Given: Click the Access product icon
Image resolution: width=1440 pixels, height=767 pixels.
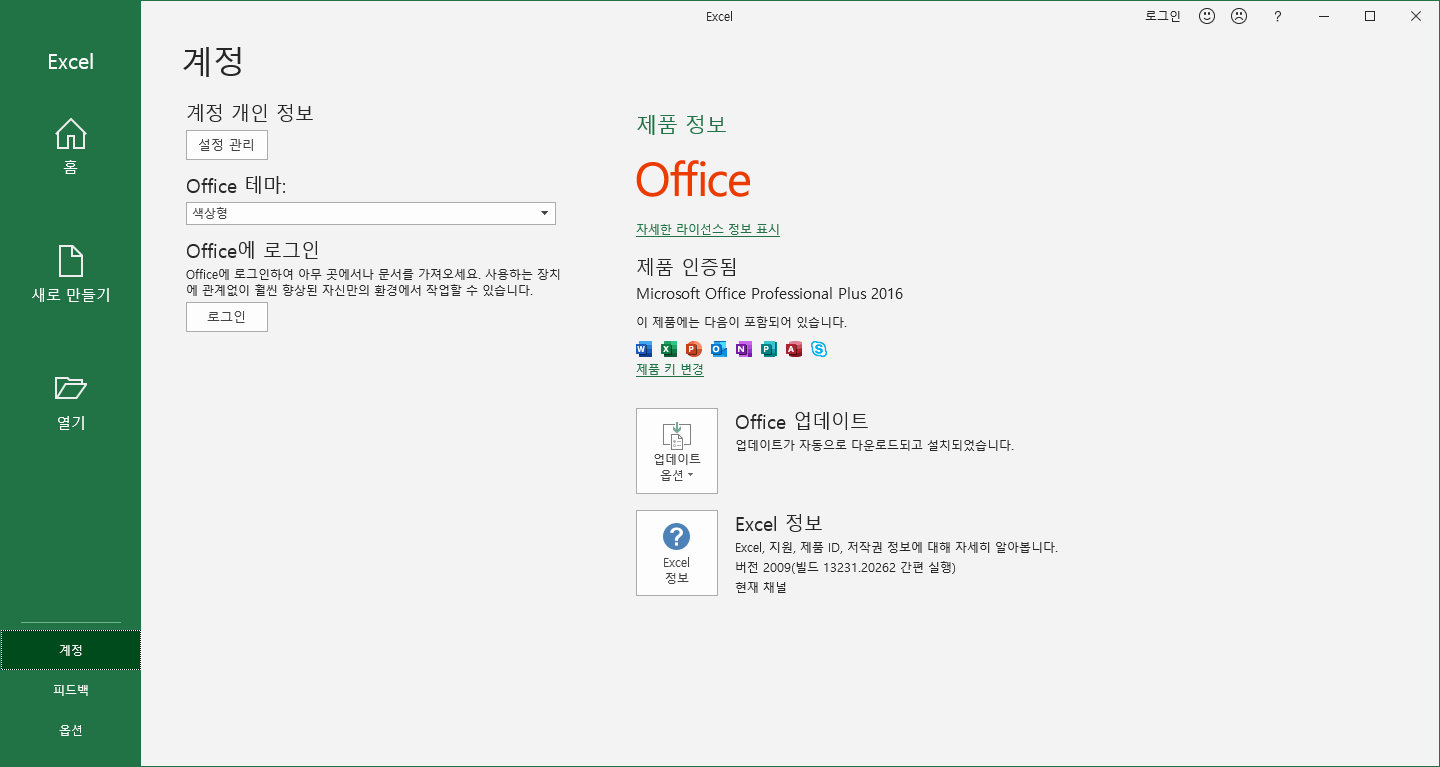Looking at the screenshot, I should [794, 349].
